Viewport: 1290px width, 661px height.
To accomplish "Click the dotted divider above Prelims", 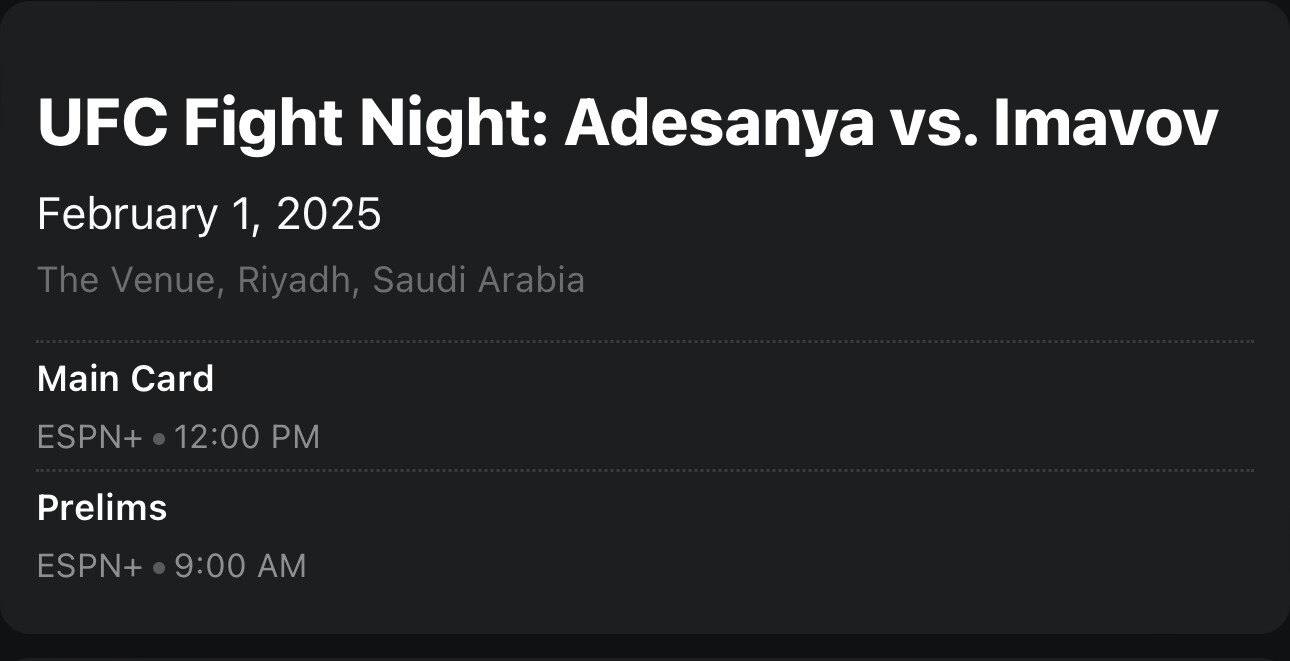I will 645,470.
